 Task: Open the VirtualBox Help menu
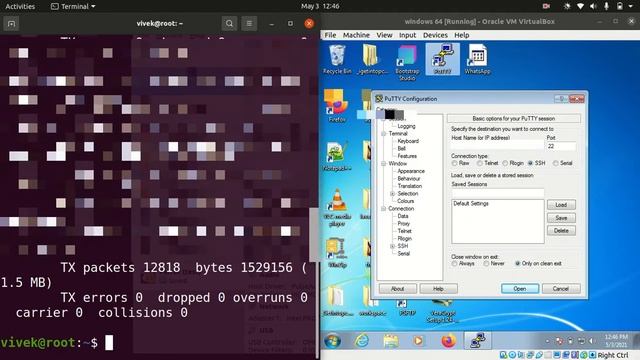point(462,35)
